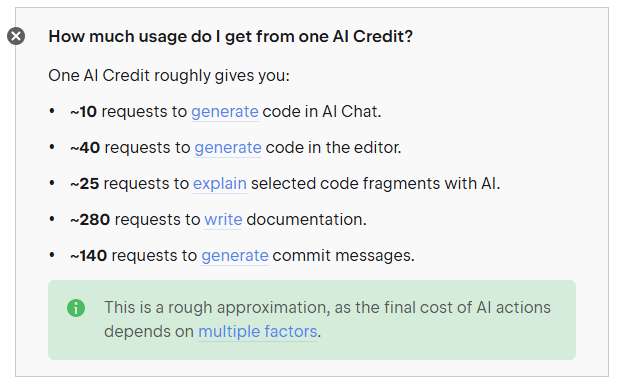Click the 'One AI Credit roughly gives you' line
This screenshot has height=383, width=621.
tap(169, 76)
